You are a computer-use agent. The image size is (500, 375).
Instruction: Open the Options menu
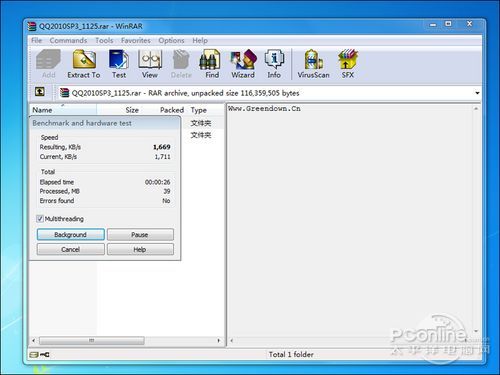coord(171,41)
